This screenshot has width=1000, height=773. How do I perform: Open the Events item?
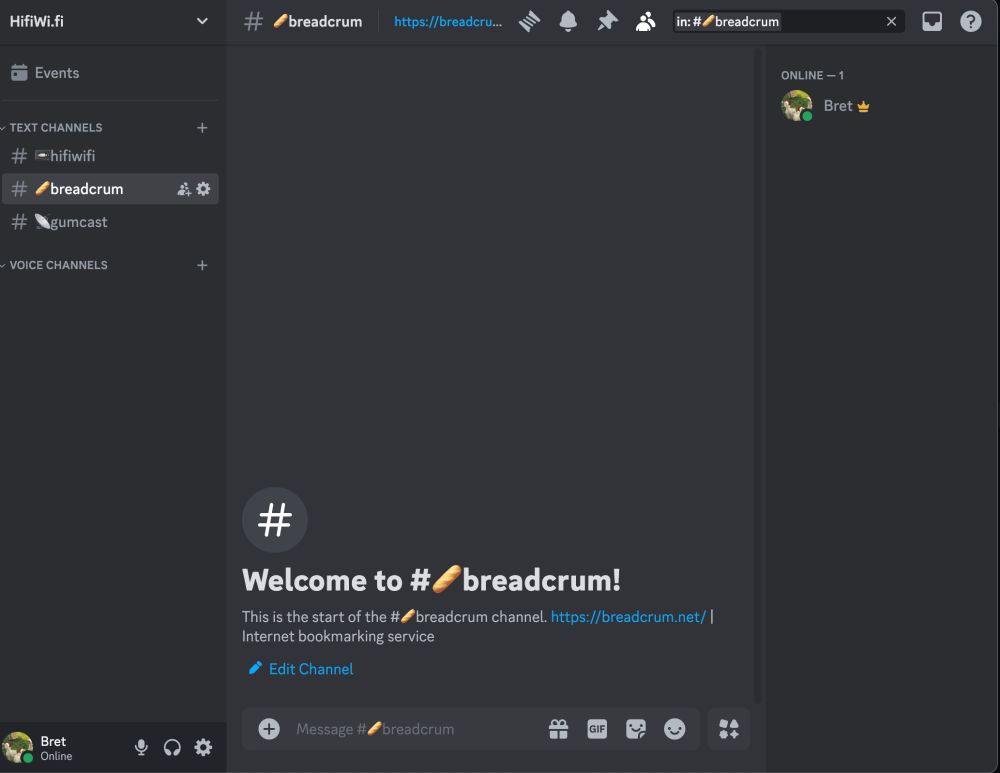(110, 73)
